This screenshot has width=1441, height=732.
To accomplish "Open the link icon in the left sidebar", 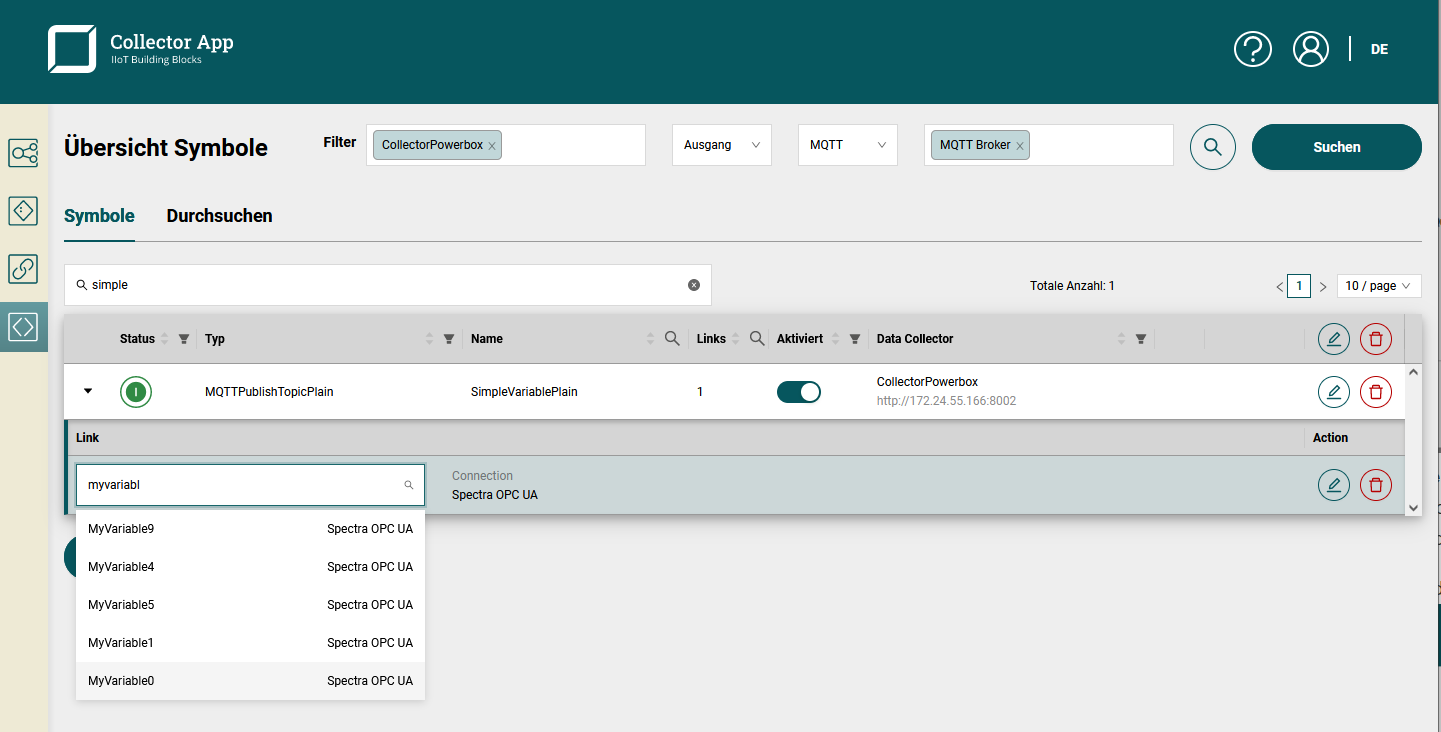I will coord(22,269).
